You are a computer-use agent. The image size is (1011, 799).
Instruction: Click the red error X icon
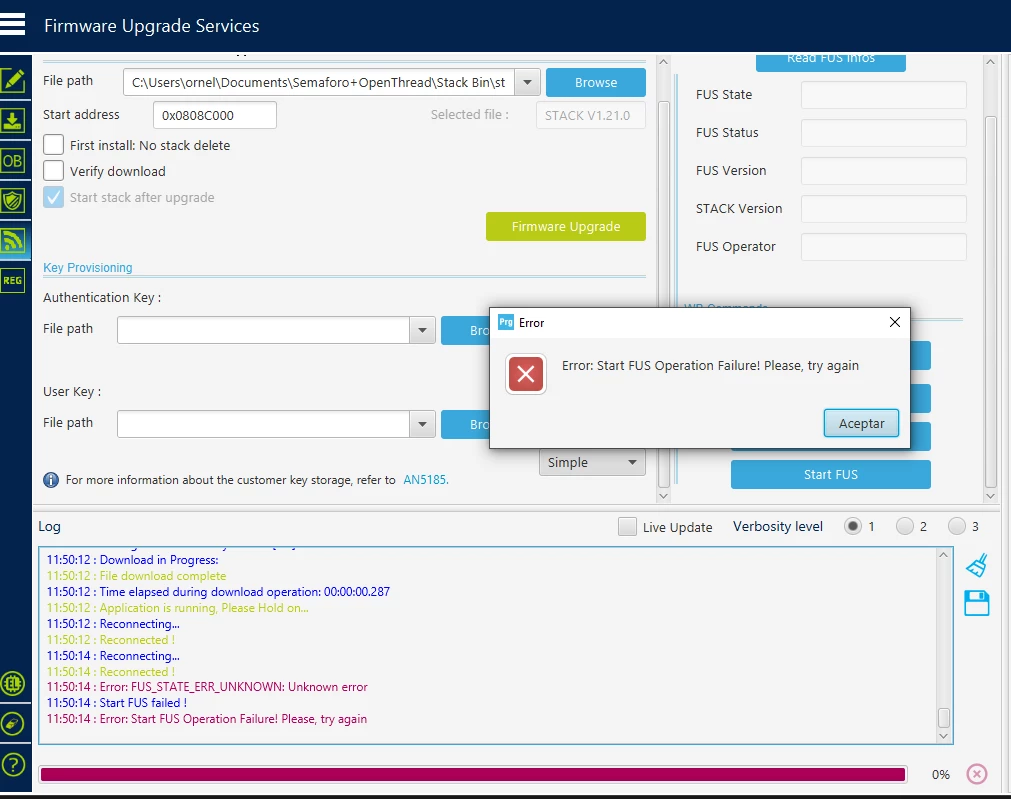click(525, 374)
